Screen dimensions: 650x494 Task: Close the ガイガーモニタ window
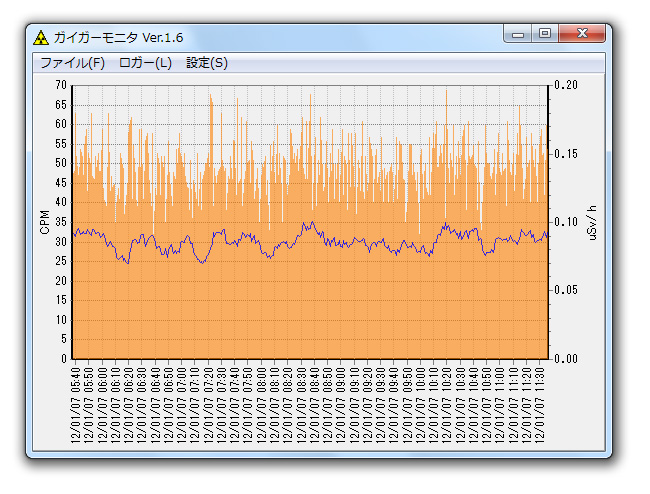pyautogui.click(x=582, y=34)
